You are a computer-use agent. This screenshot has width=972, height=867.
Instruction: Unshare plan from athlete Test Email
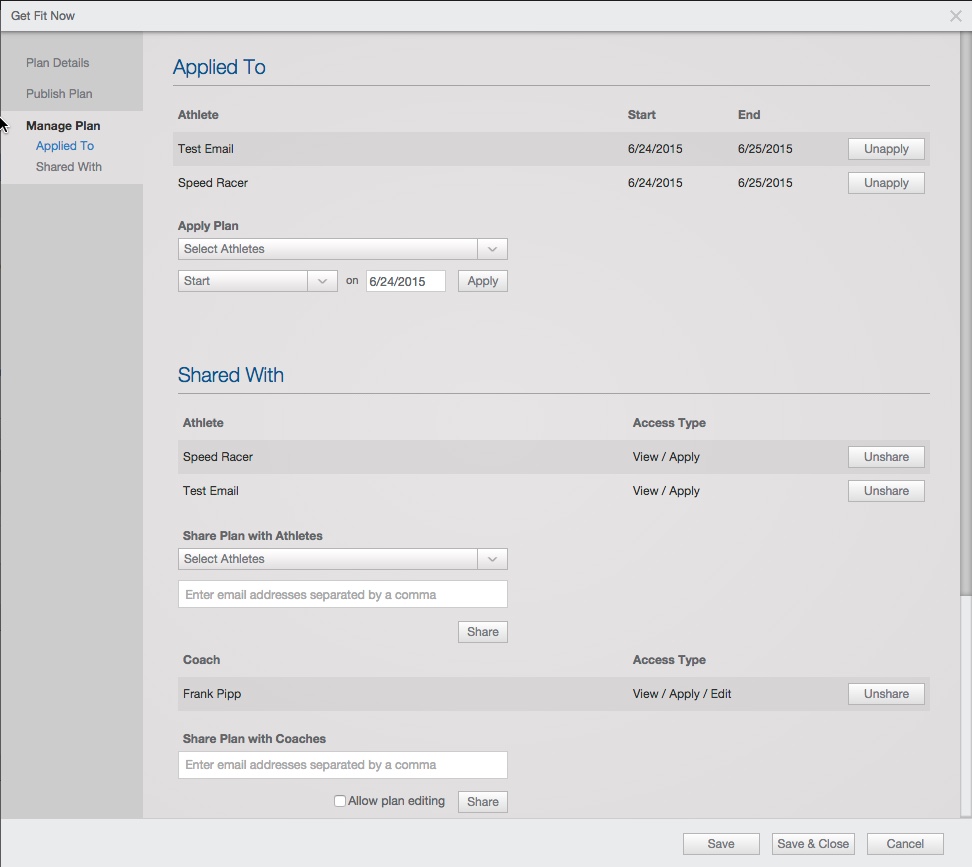886,491
